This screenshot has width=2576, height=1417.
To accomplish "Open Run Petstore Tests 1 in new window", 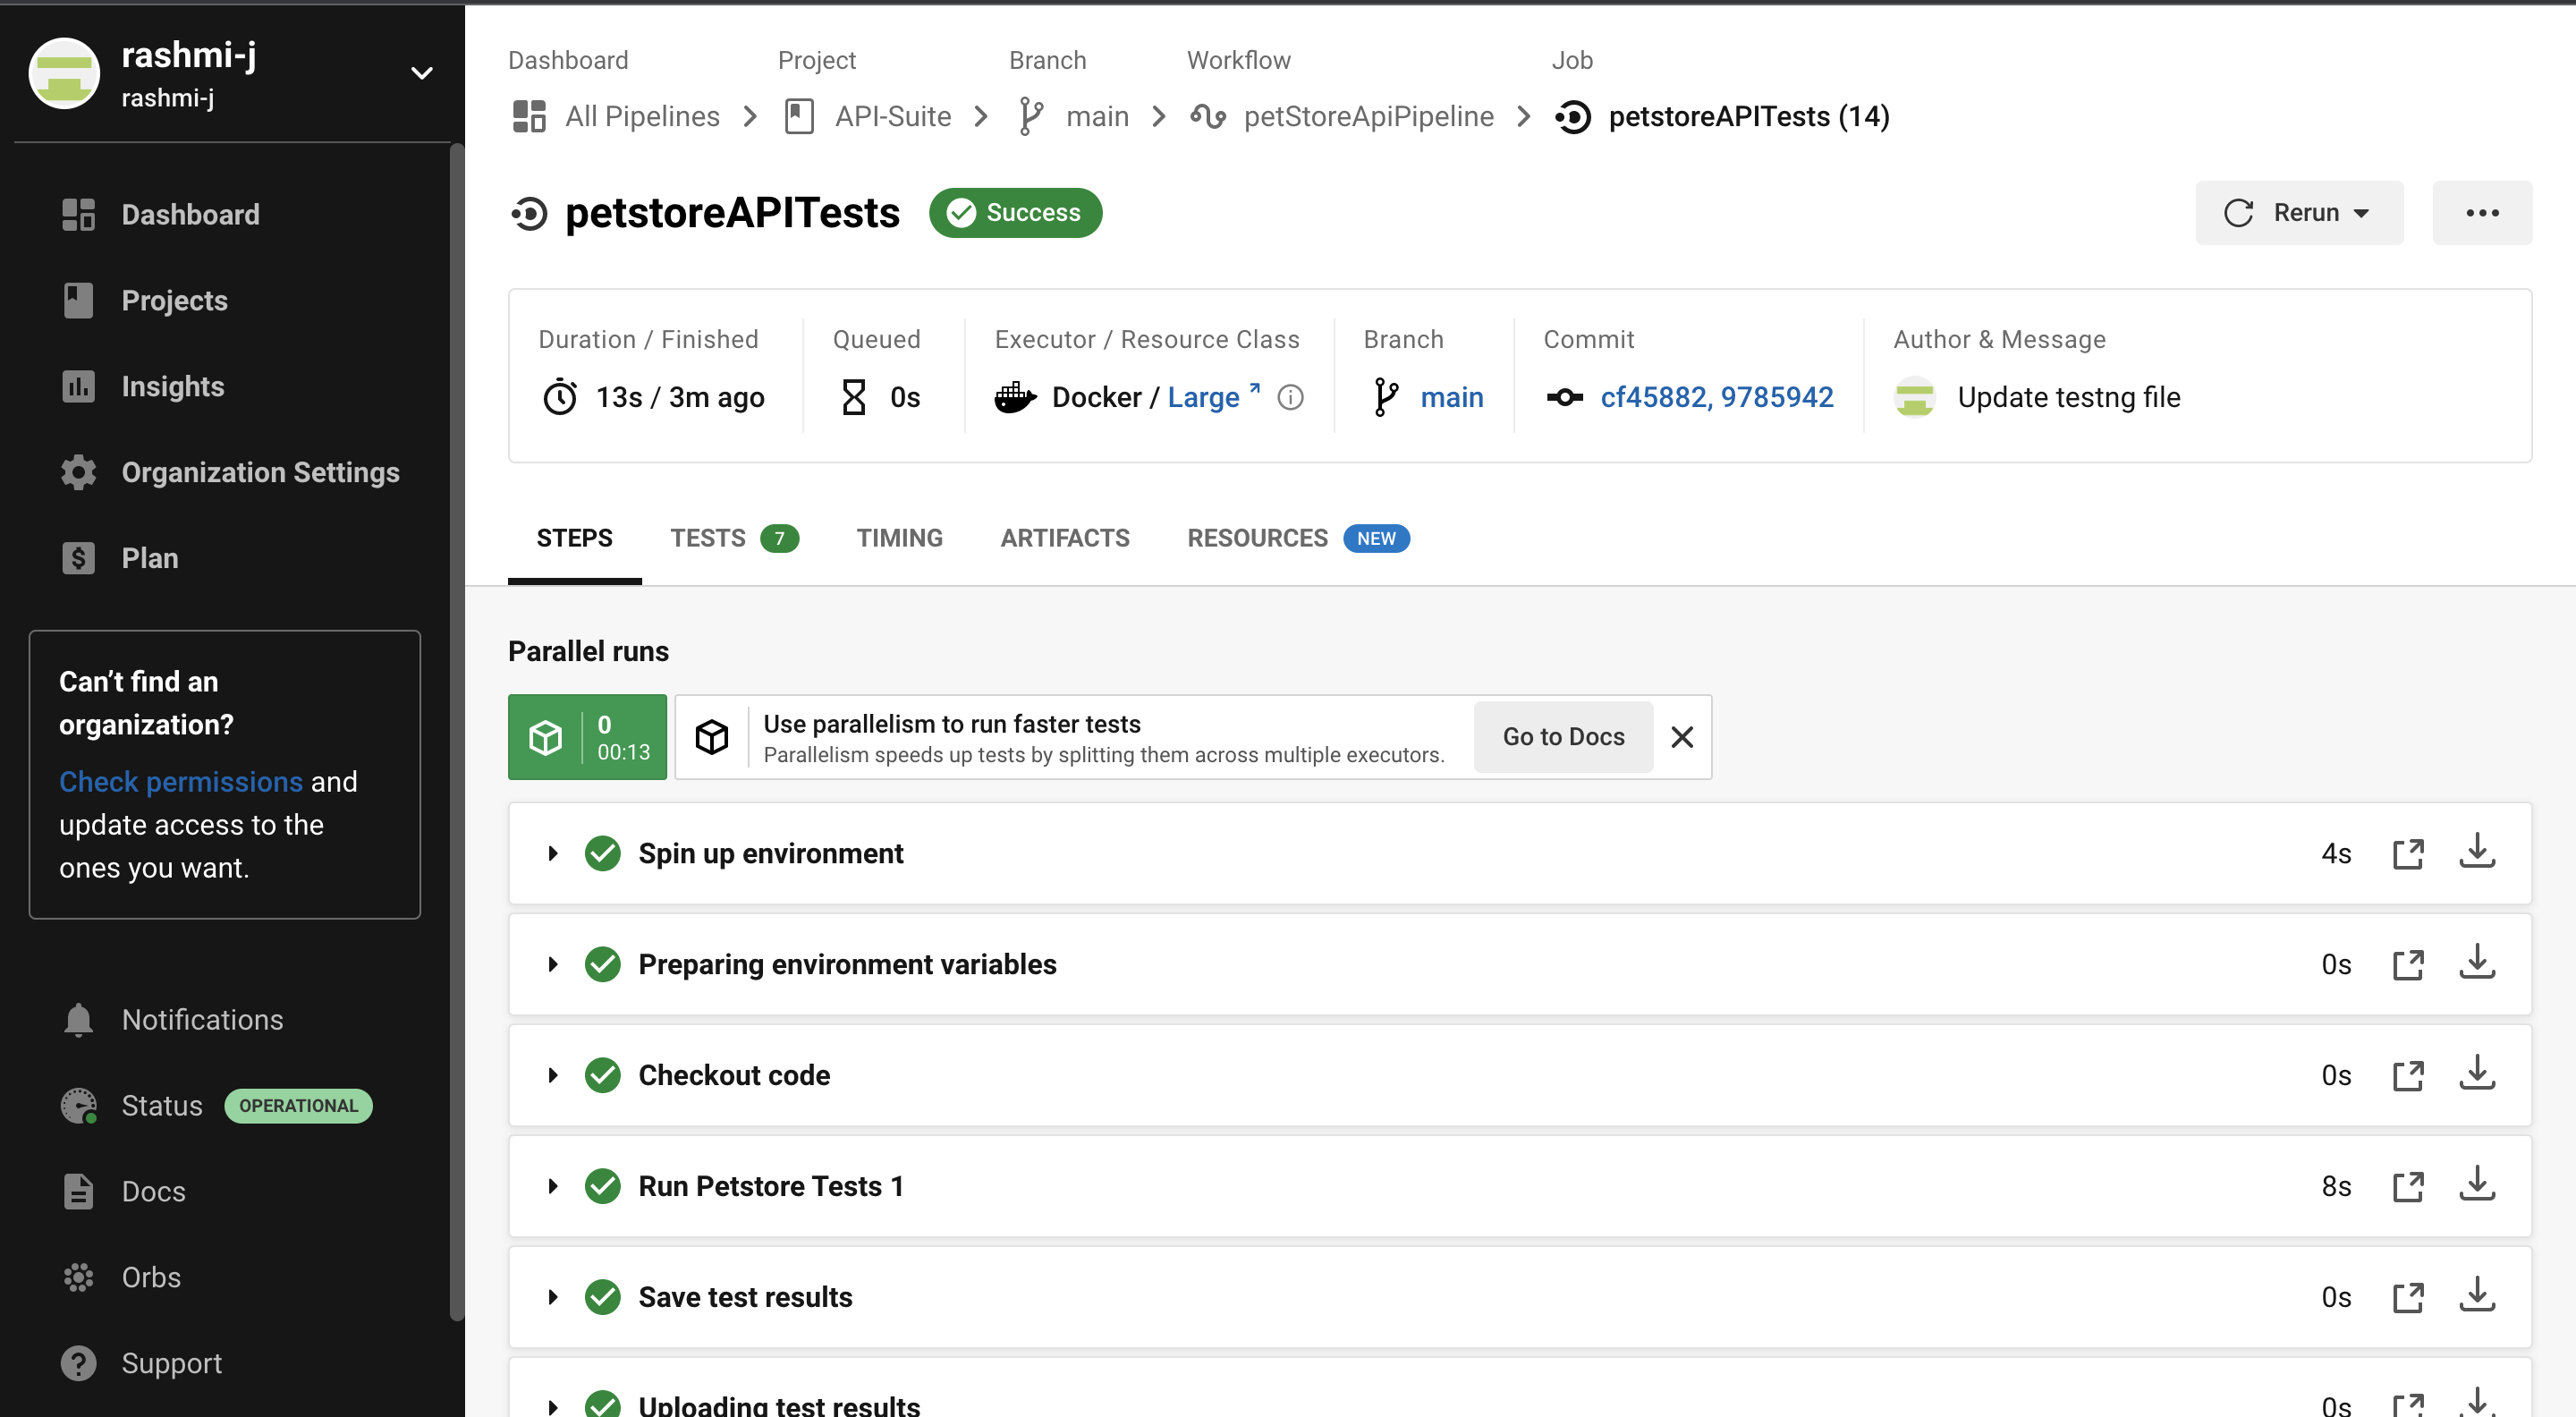I will [x=2409, y=1186].
